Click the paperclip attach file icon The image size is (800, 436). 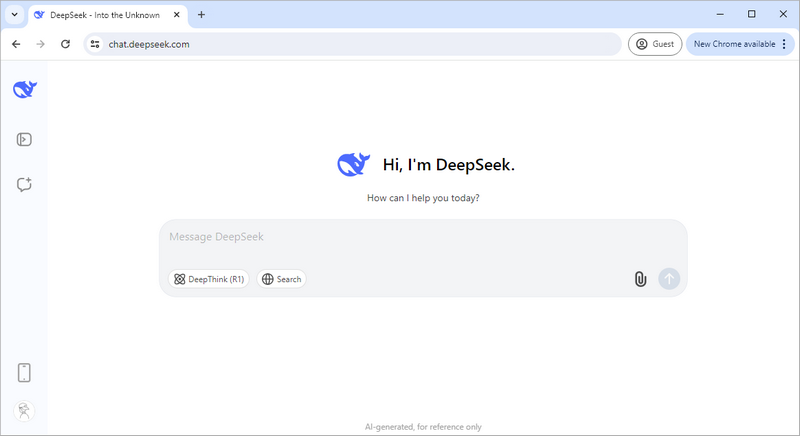[640, 279]
